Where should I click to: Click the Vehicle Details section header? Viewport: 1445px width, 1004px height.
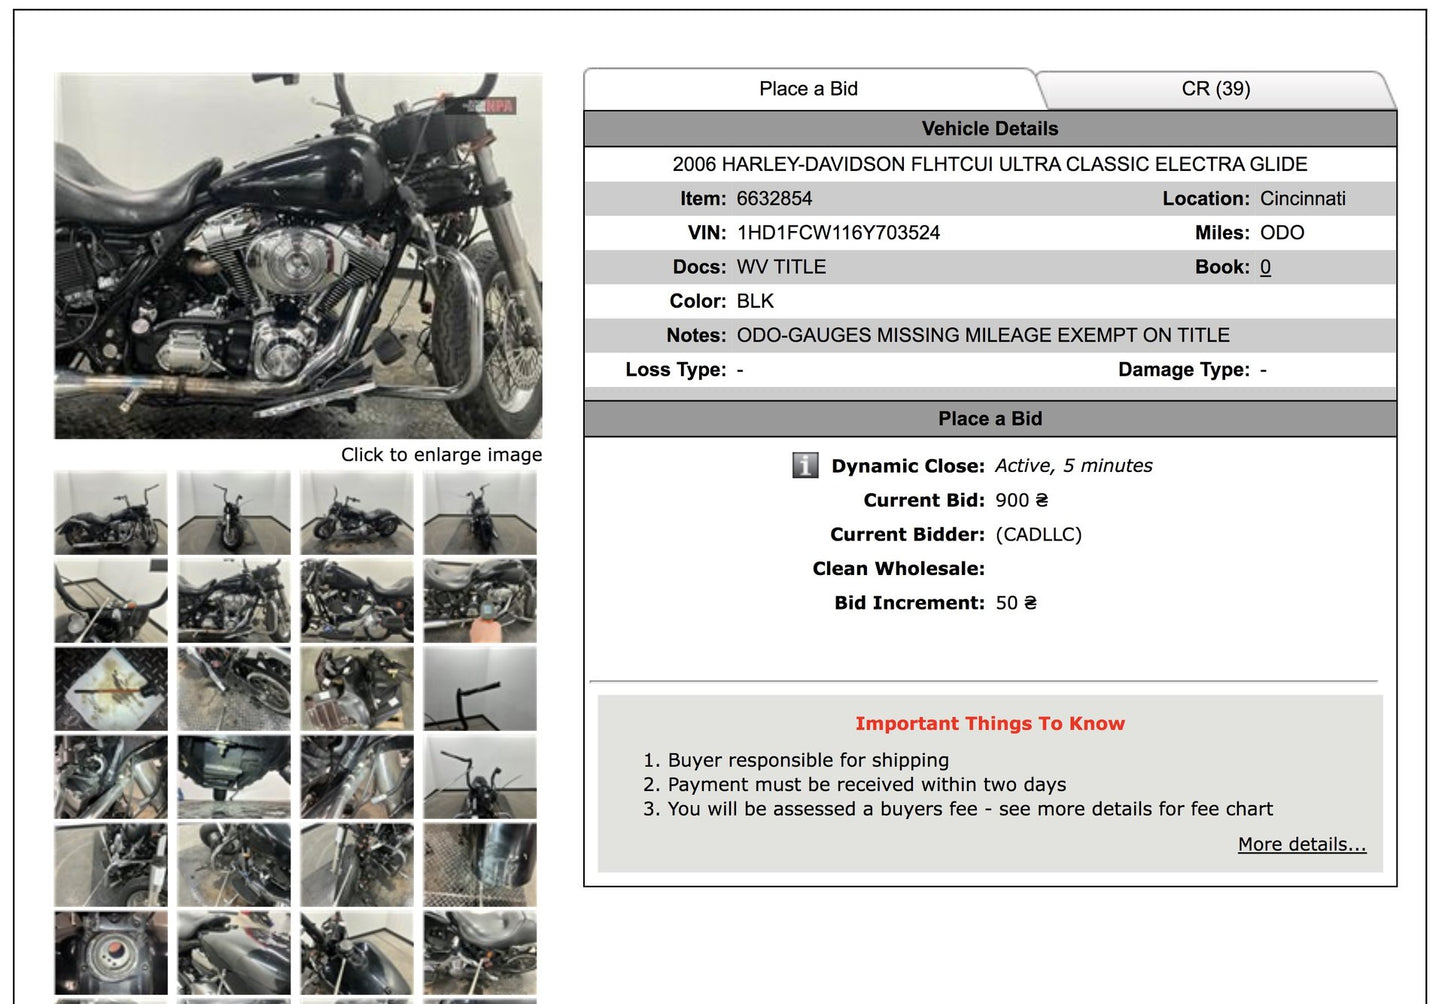click(990, 129)
